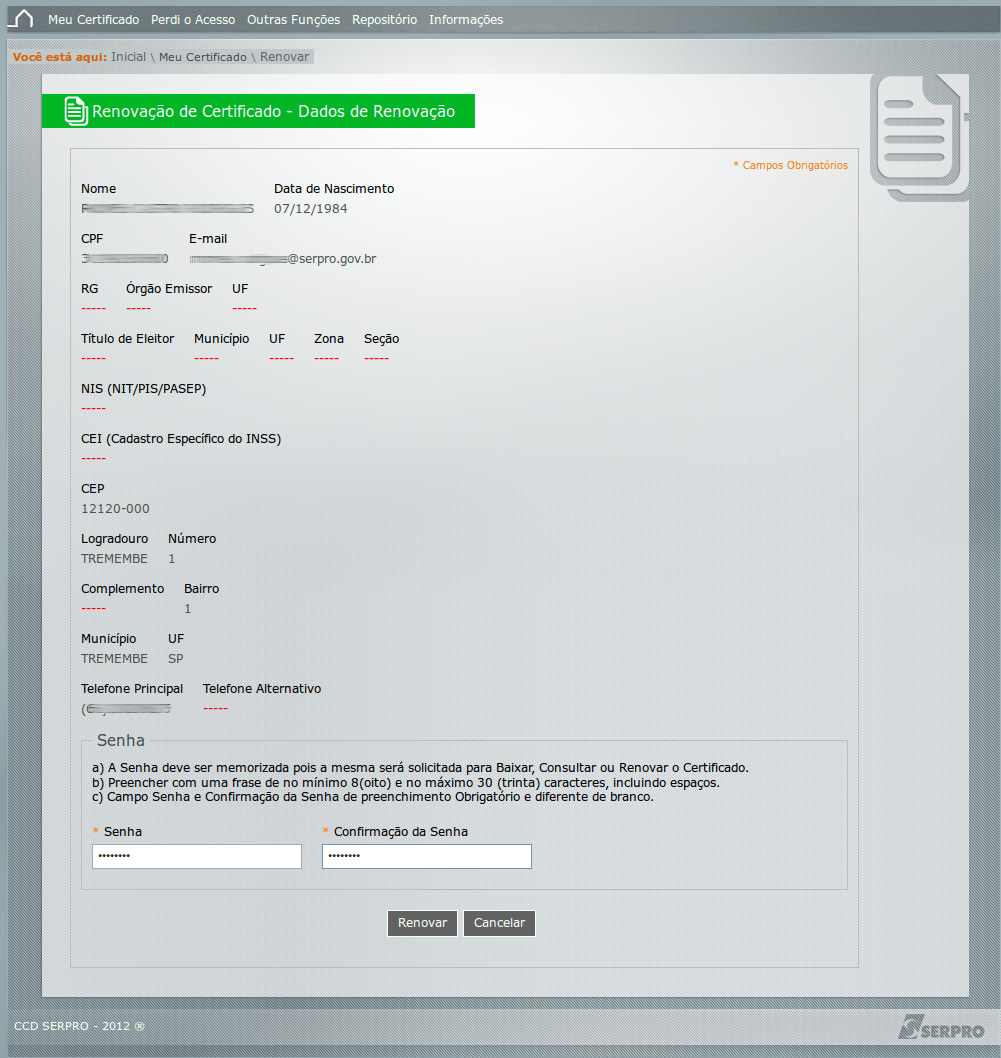This screenshot has width=1001, height=1058.
Task: Select Meu Certificado in the breadcrumb trail
Action: [x=202, y=57]
